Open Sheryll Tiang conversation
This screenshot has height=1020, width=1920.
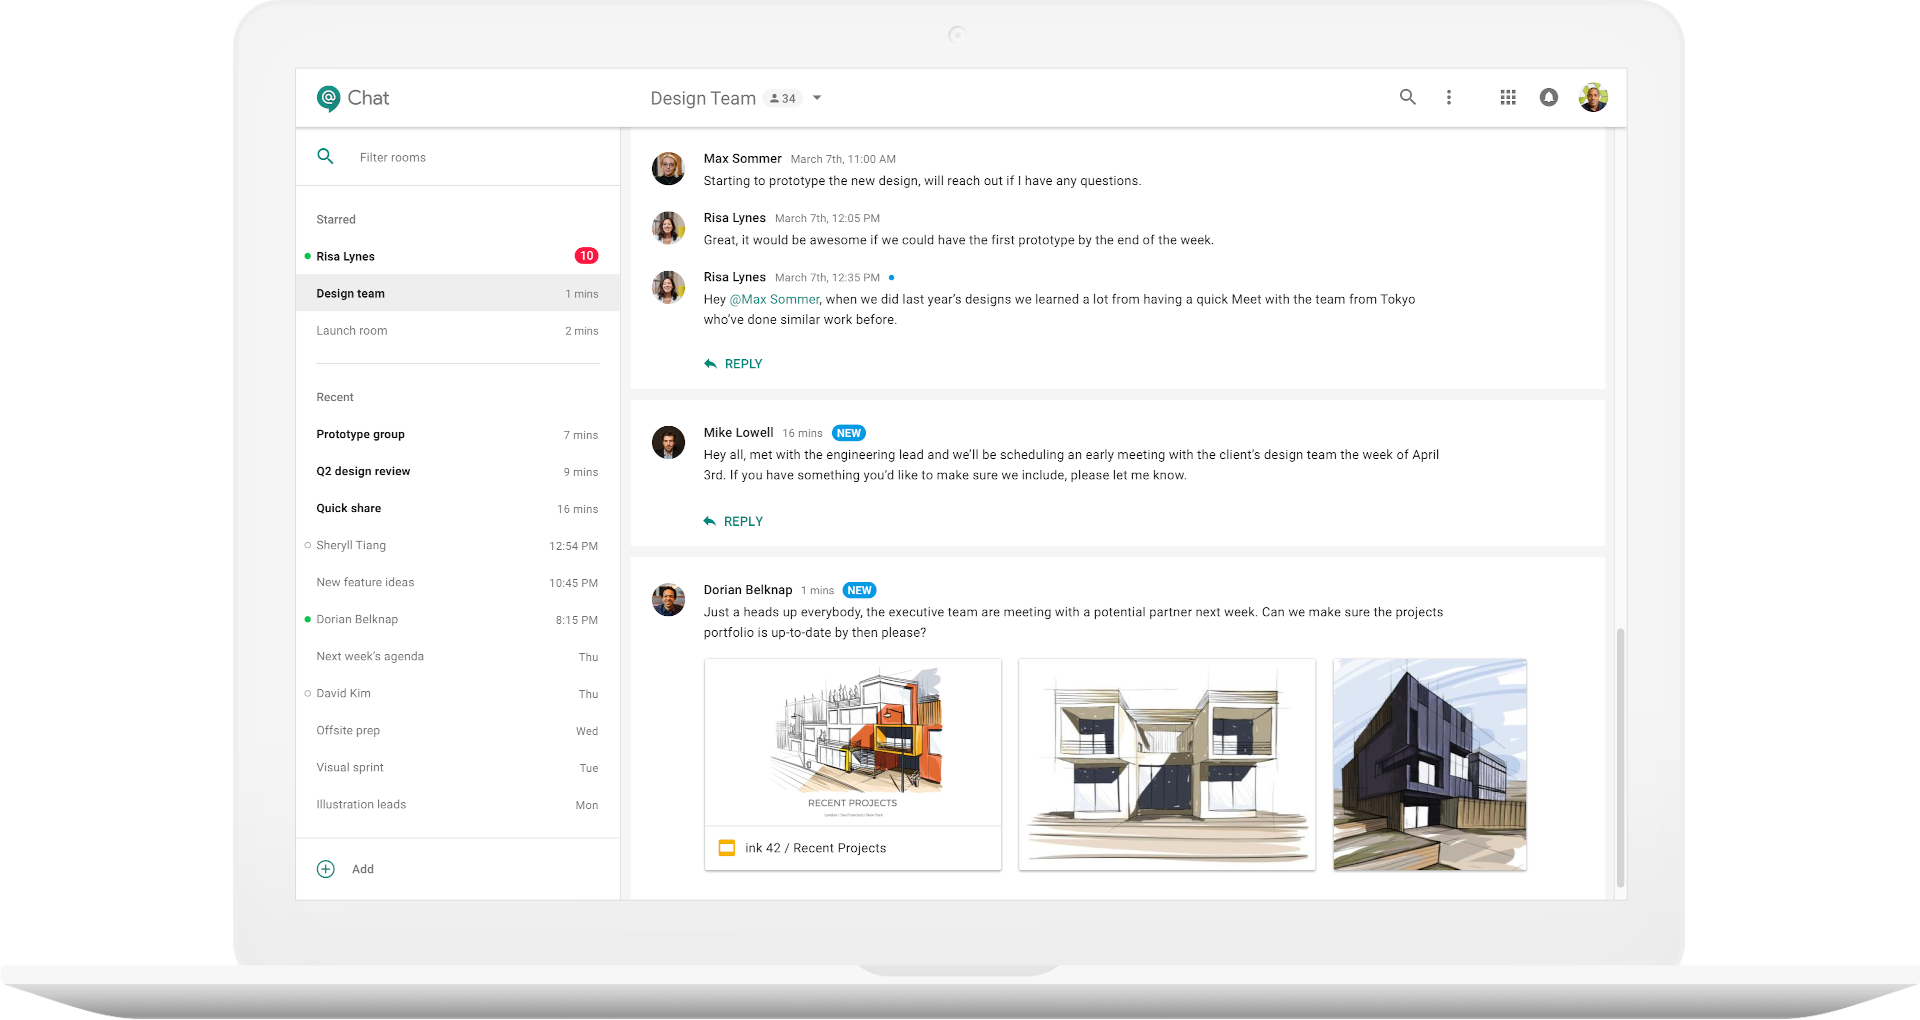(x=458, y=545)
